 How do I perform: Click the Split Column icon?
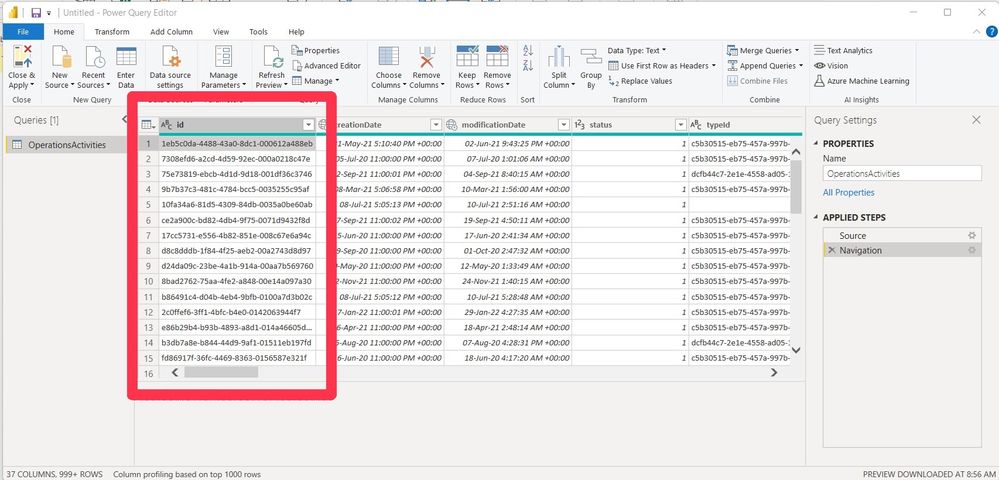559,57
